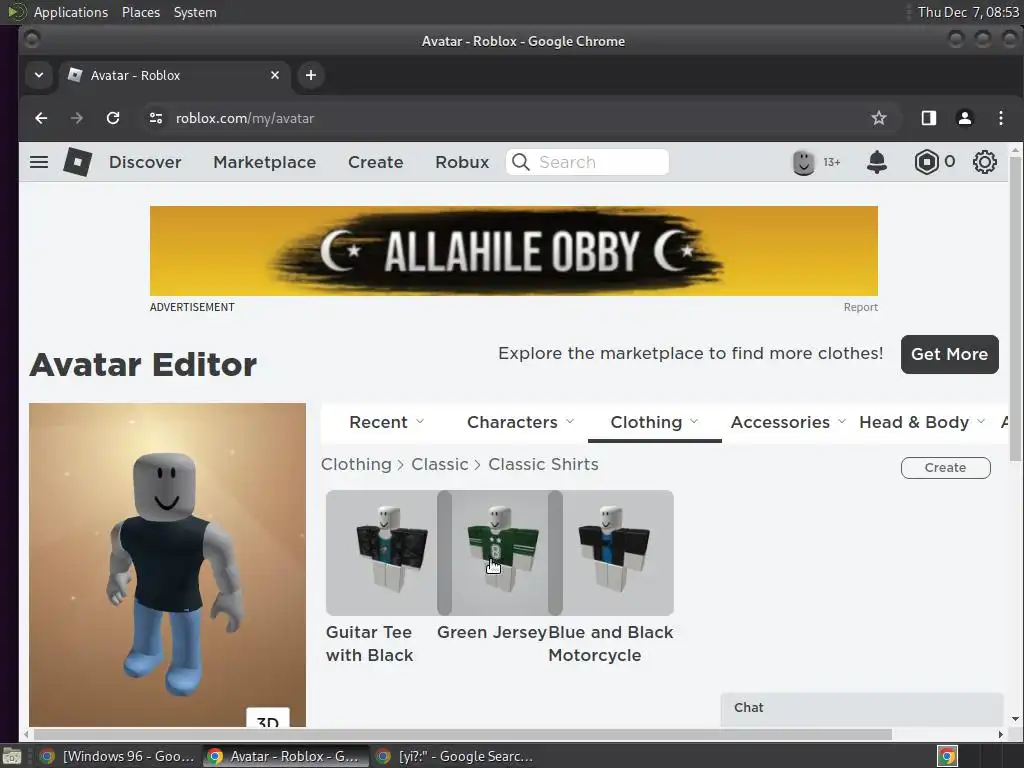Expand the Head & Body dropdown tab
This screenshot has width=1024, height=768.
921,423
